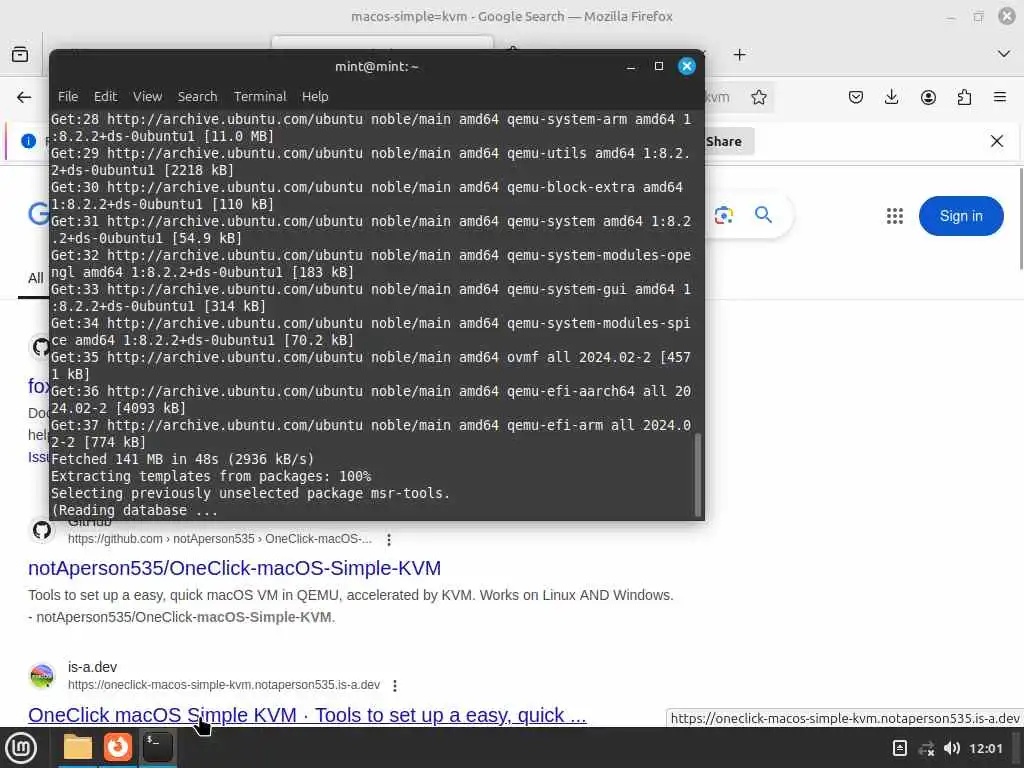The height and width of the screenshot is (768, 1024).
Task: Click 'Selecting previously unselected package msr-tools' line
Action: (x=251, y=493)
